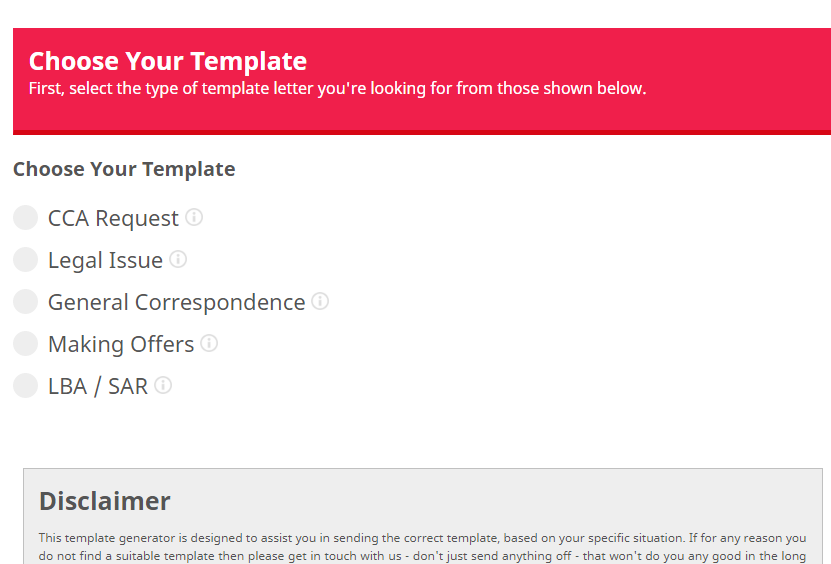Viewport: 831px width, 564px height.
Task: Pick the General Correspondence radio circle
Action: 25,302
